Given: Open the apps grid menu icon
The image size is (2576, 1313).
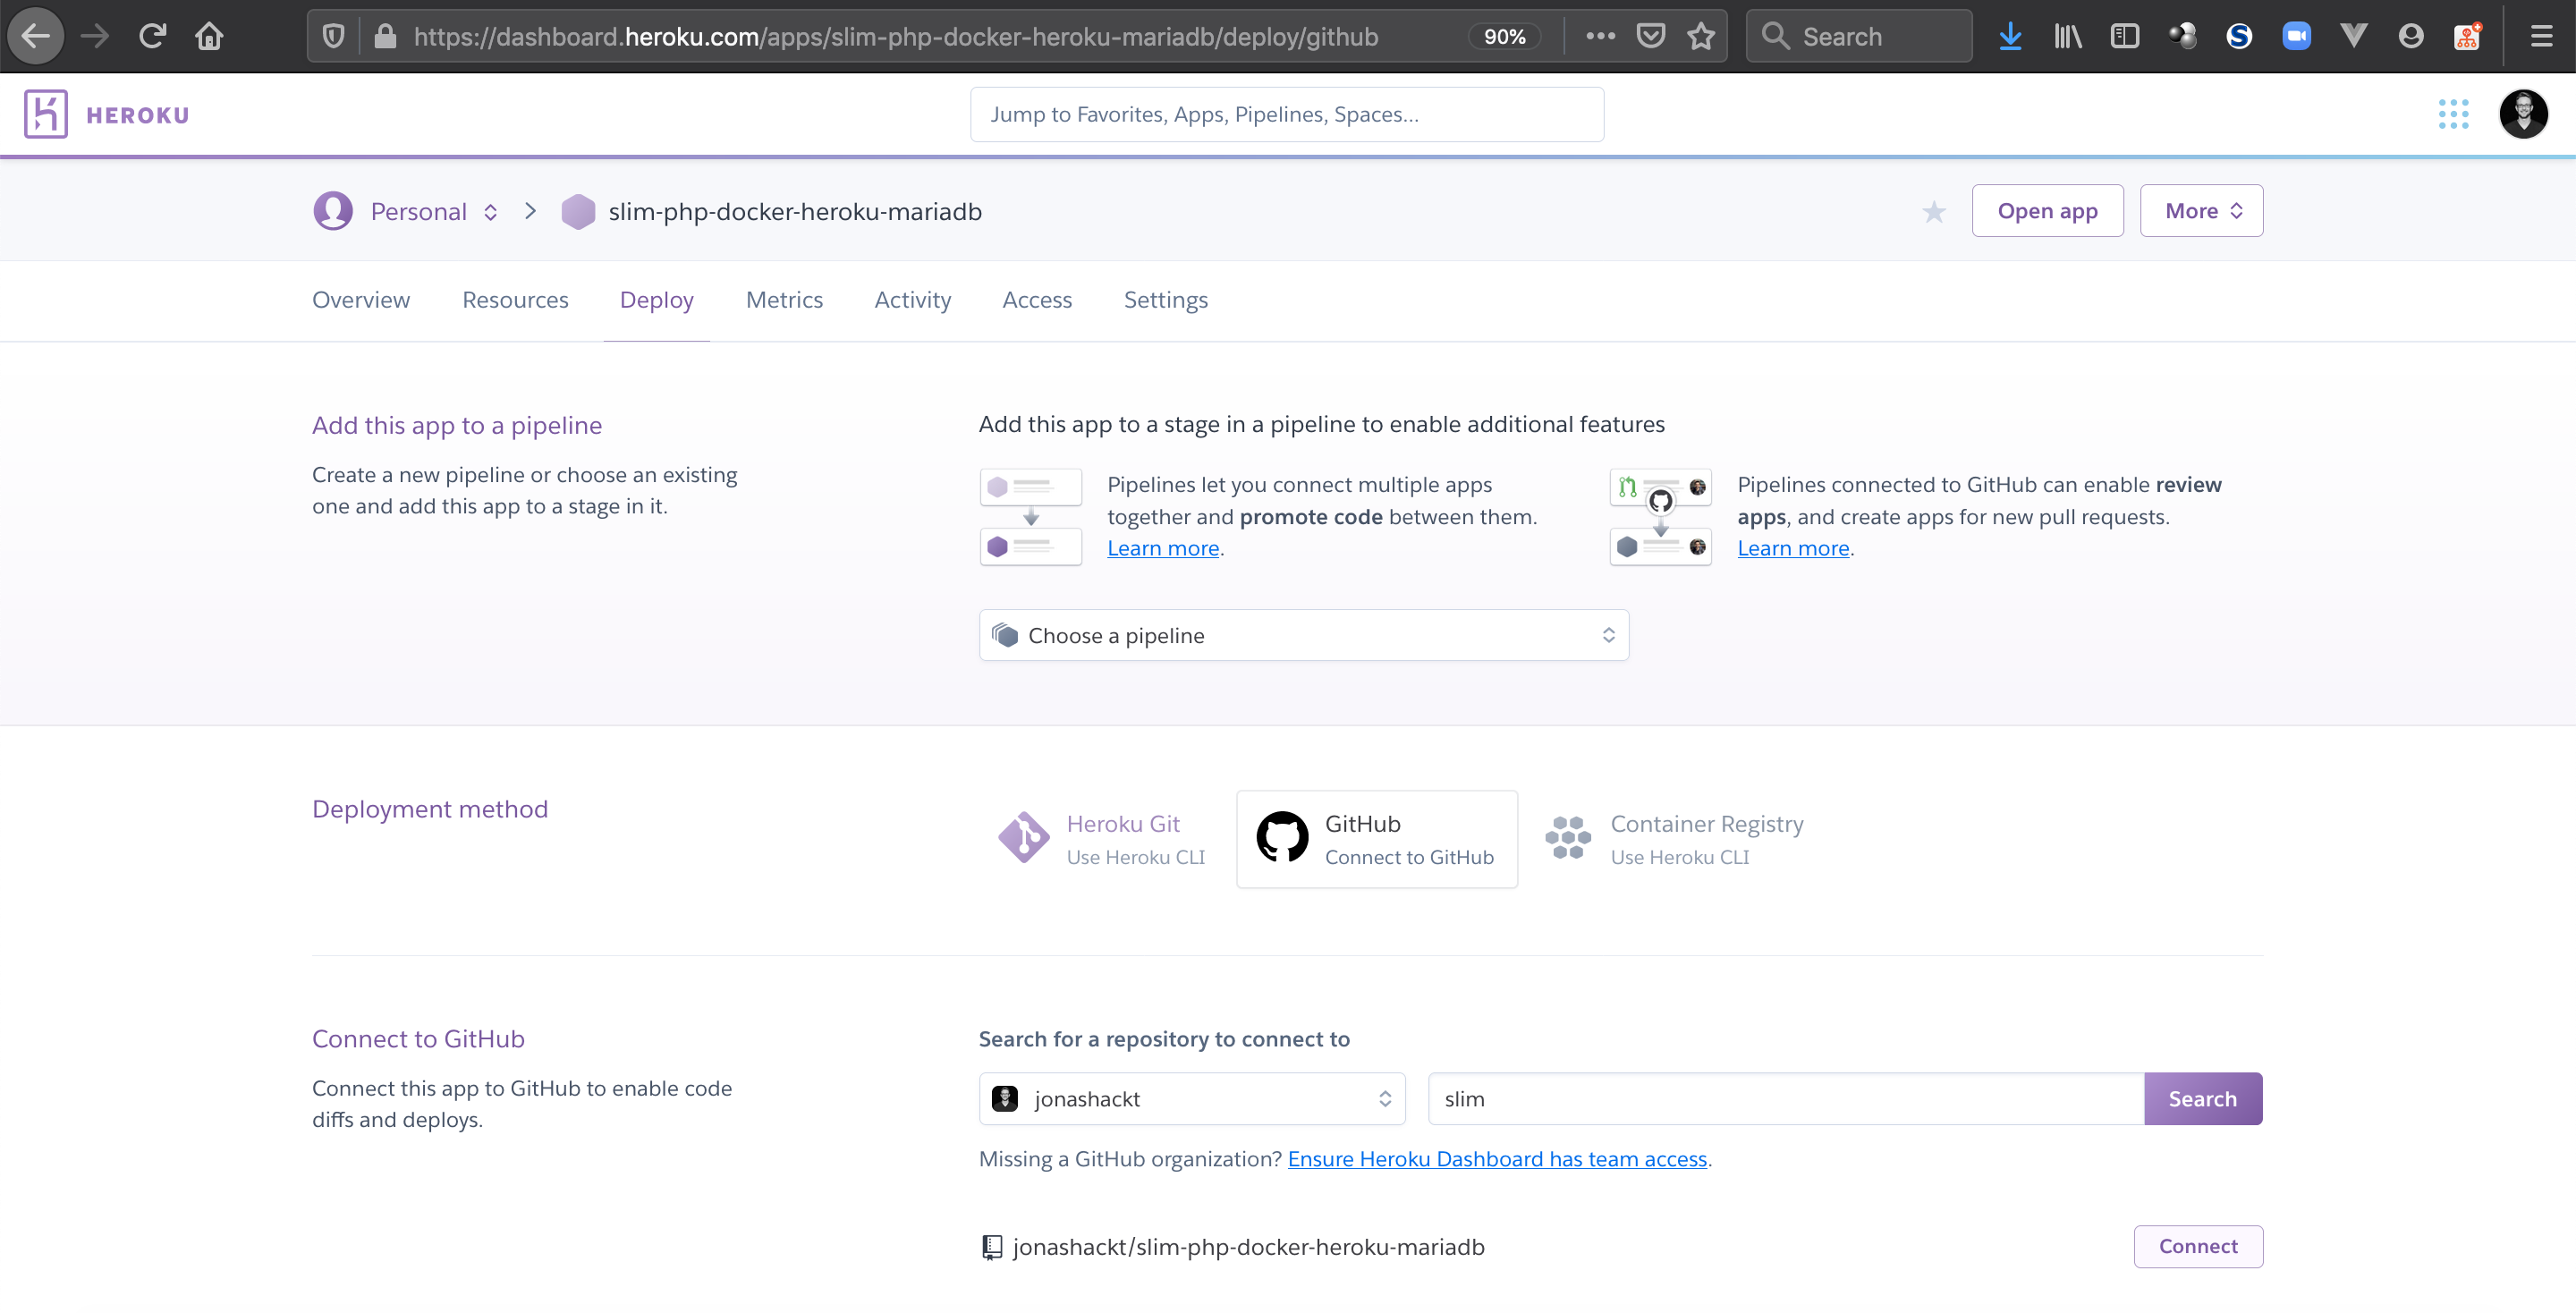Looking at the screenshot, I should point(2453,114).
